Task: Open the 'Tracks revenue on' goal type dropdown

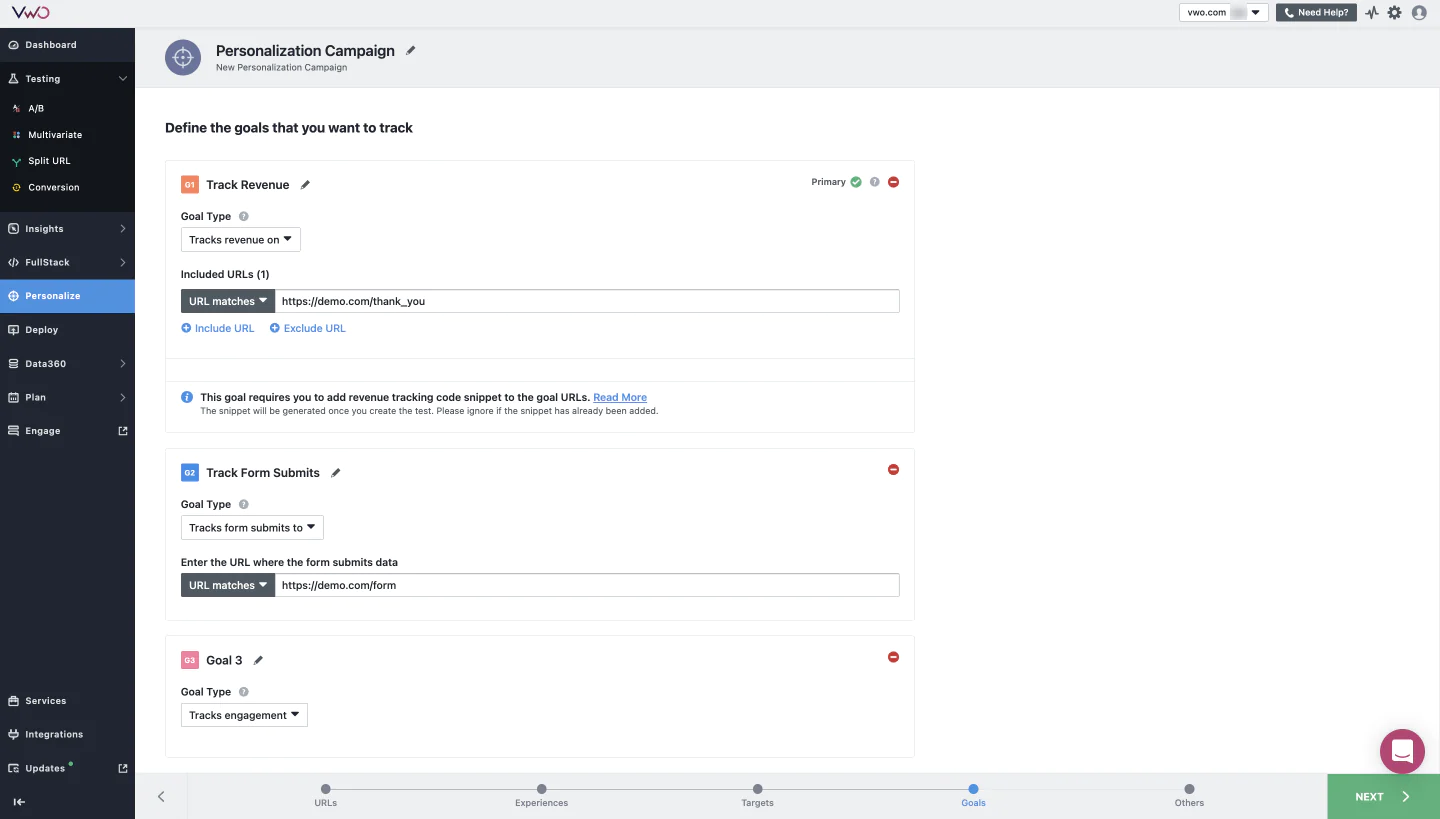Action: pyautogui.click(x=240, y=240)
